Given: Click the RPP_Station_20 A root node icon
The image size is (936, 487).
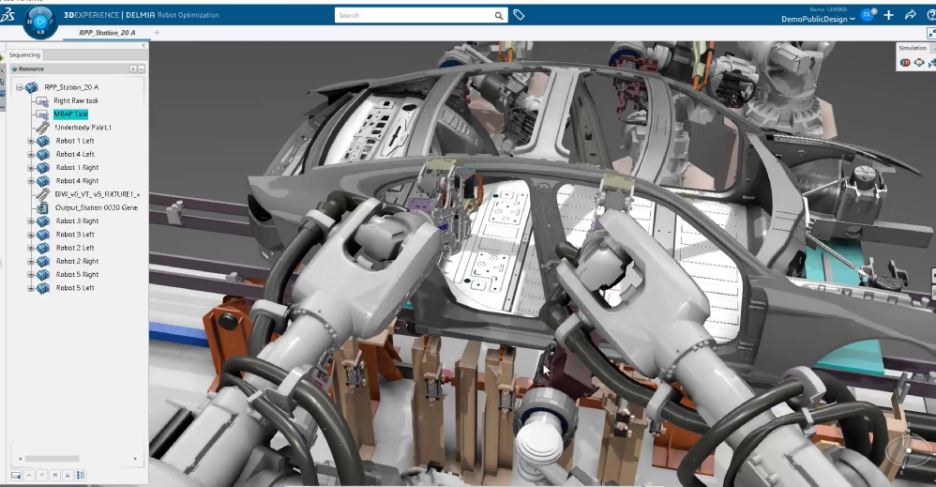Looking at the screenshot, I should (x=31, y=87).
